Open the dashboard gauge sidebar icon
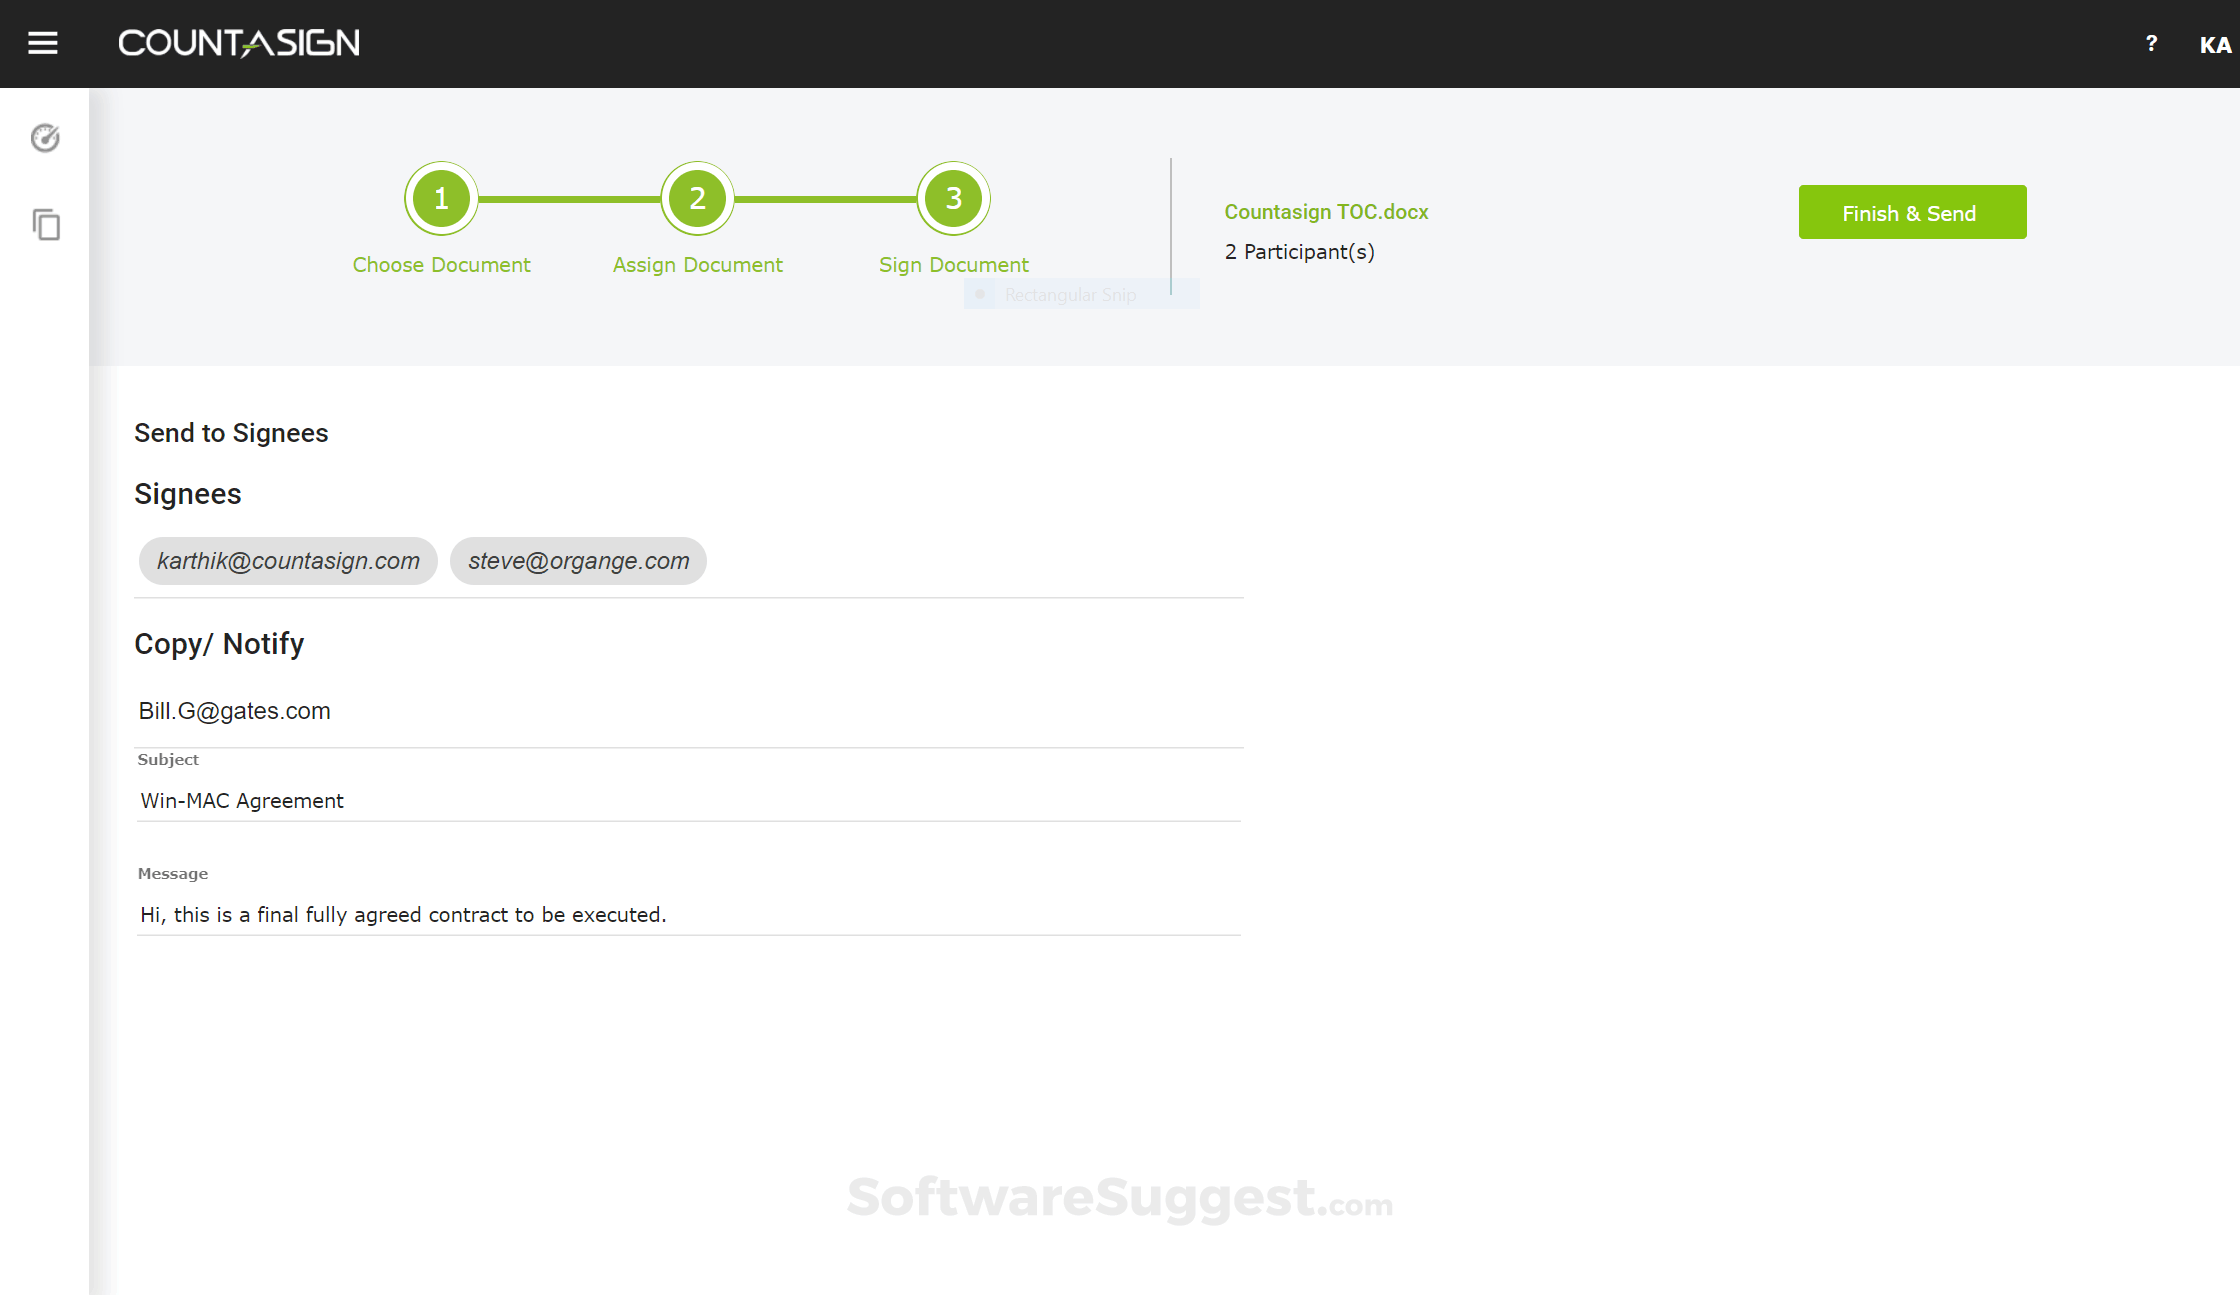Image resolution: width=2240 pixels, height=1295 pixels. point(45,138)
